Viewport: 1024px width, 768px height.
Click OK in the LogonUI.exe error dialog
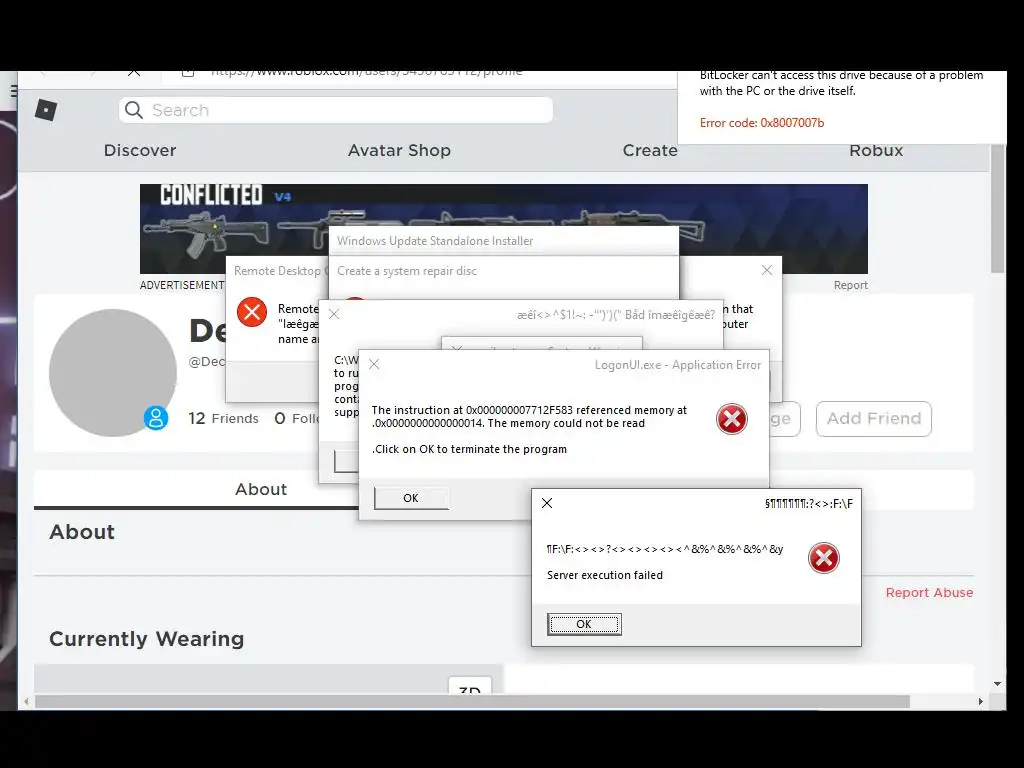pos(411,498)
